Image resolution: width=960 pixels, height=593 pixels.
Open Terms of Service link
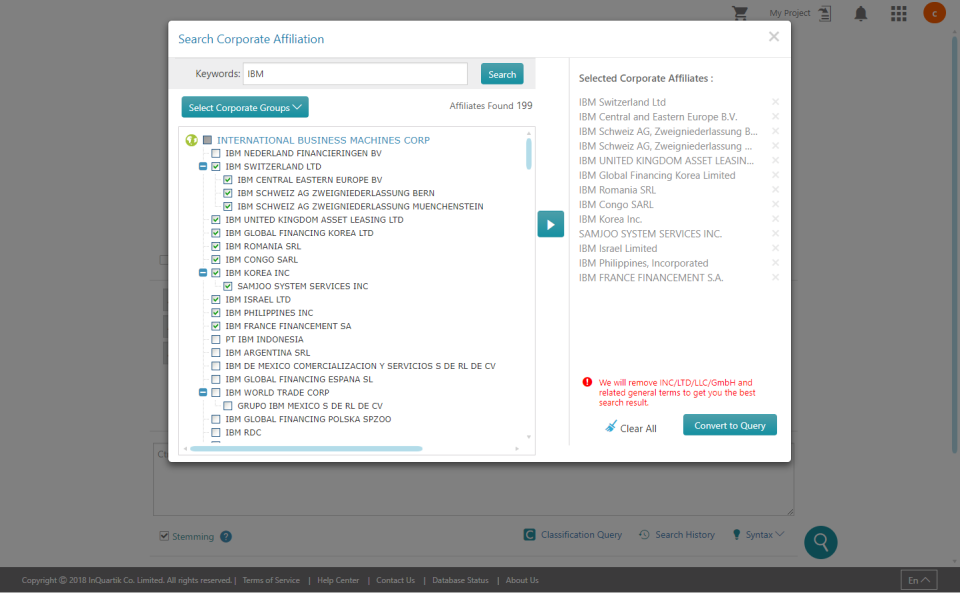click(271, 580)
